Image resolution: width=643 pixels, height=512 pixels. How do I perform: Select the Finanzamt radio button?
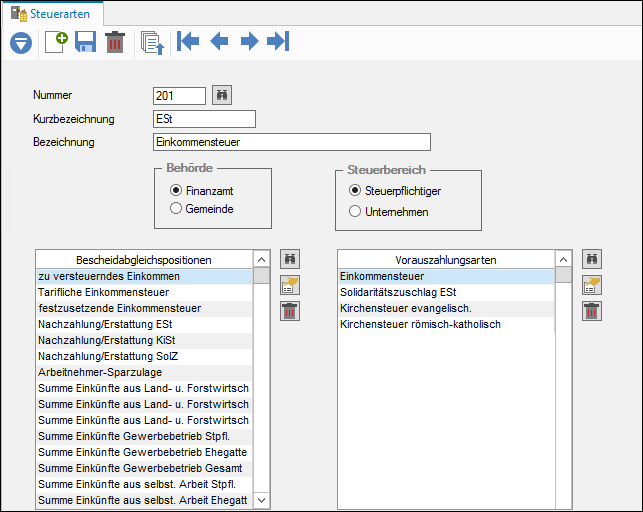pyautogui.click(x=176, y=190)
